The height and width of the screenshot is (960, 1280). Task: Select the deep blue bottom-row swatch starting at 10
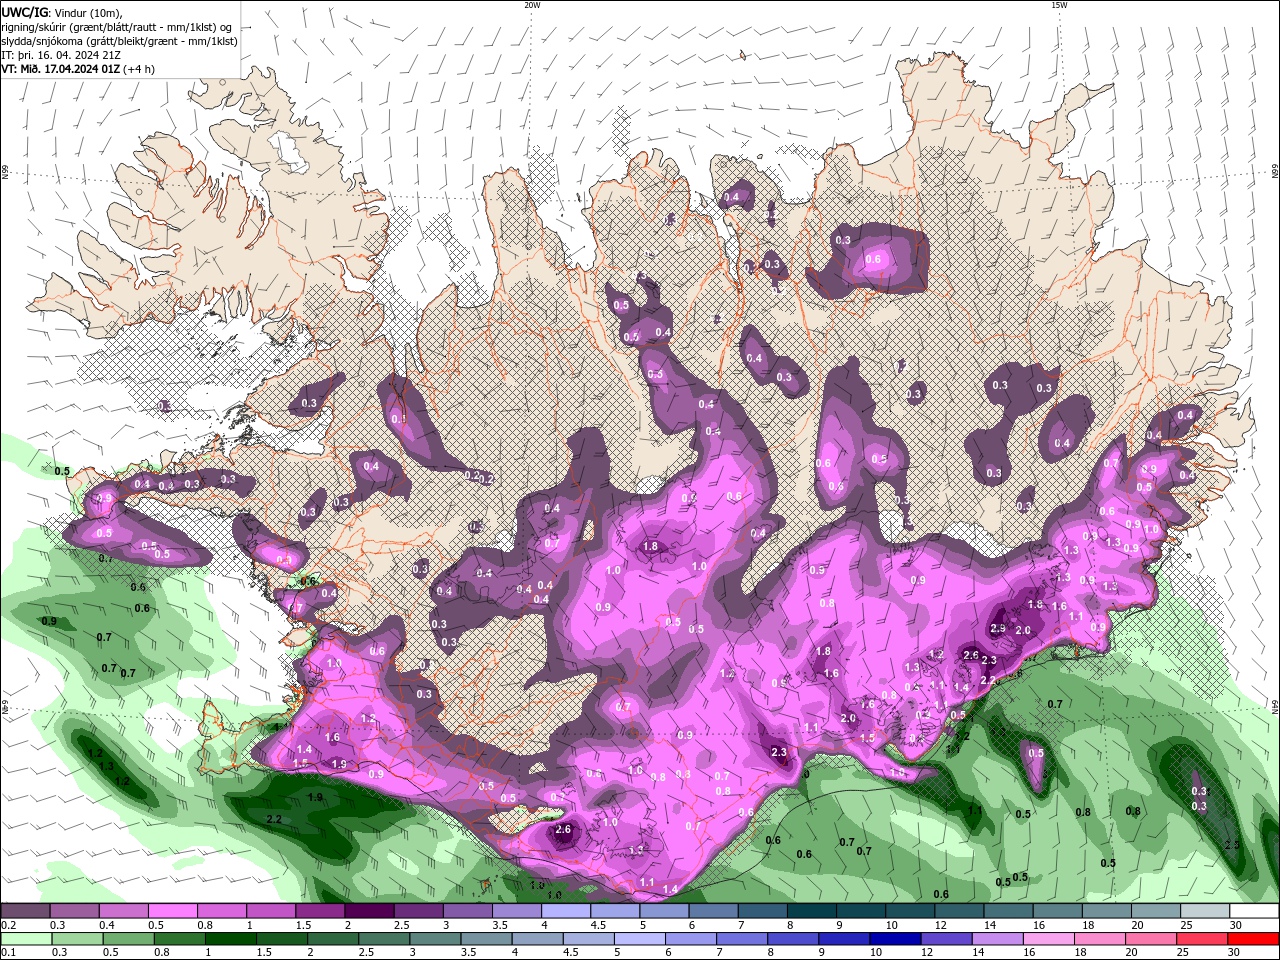[x=894, y=939]
